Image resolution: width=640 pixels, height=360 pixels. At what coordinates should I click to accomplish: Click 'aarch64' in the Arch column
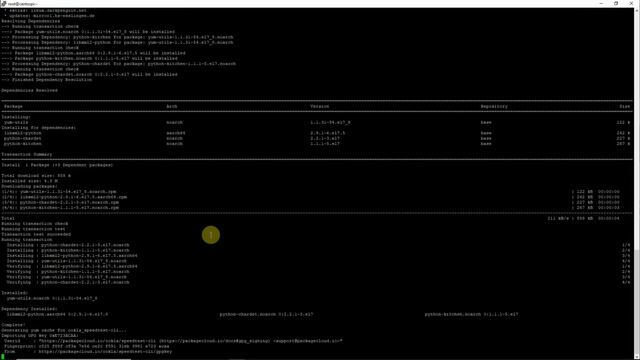[176, 133]
